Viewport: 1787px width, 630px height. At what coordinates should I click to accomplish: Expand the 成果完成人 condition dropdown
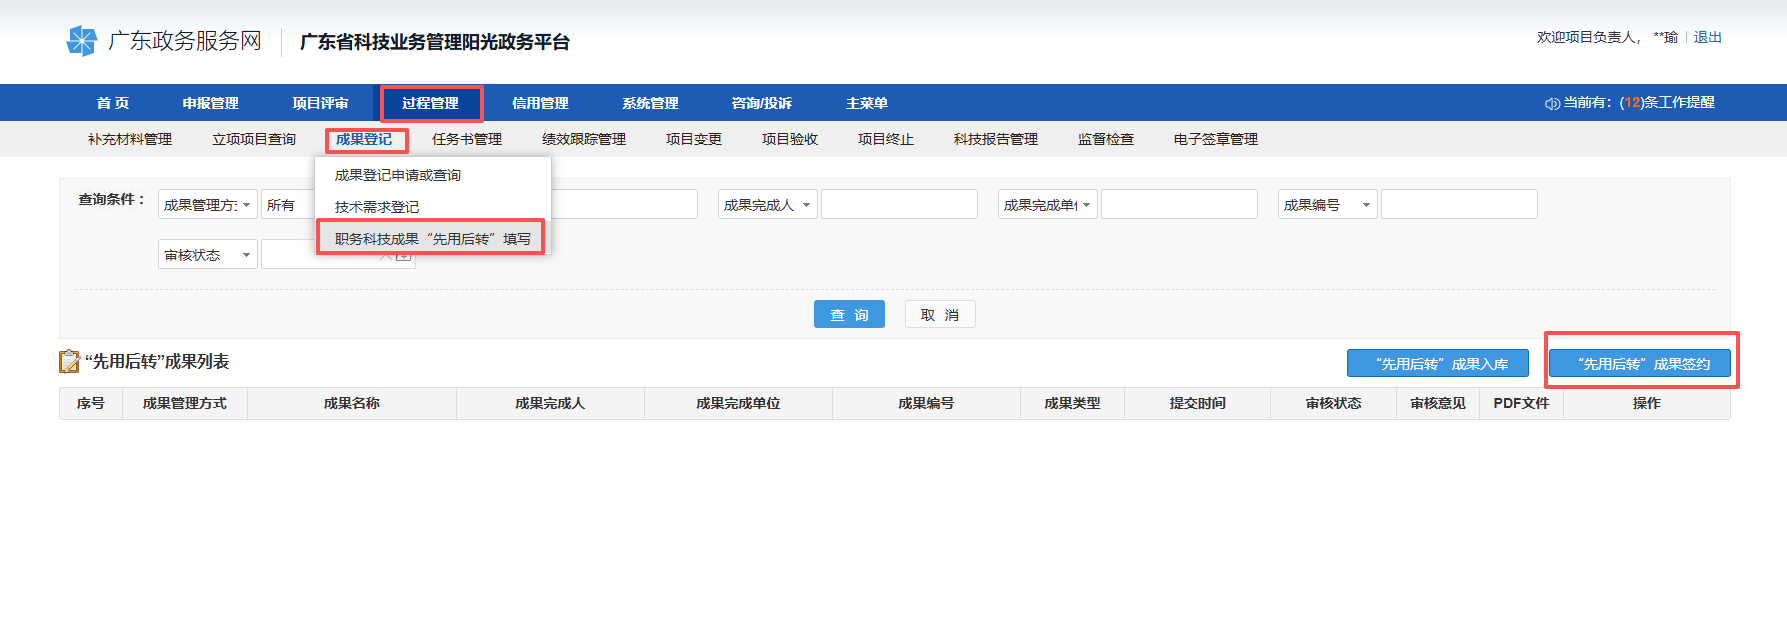(x=768, y=204)
